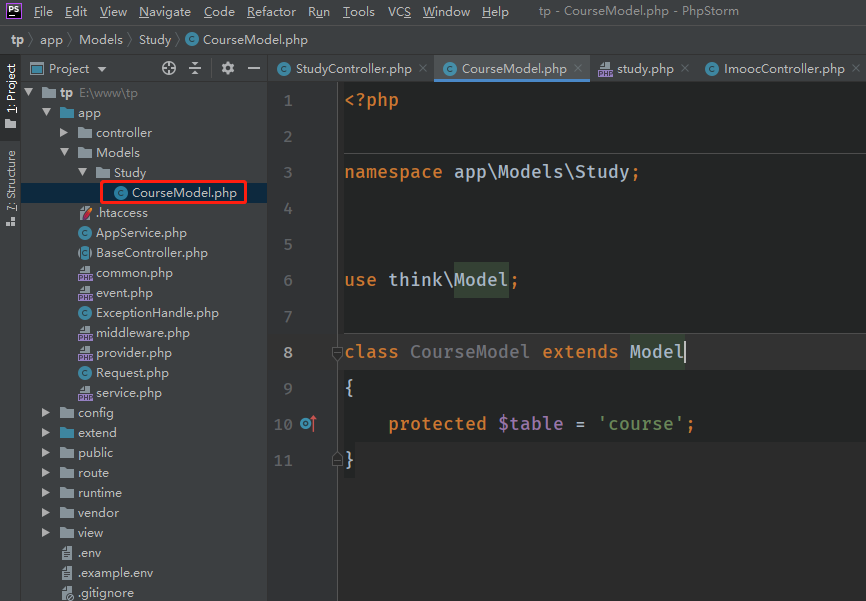Collapse the Study folder
Viewport: 866px width, 601px height.
83,172
